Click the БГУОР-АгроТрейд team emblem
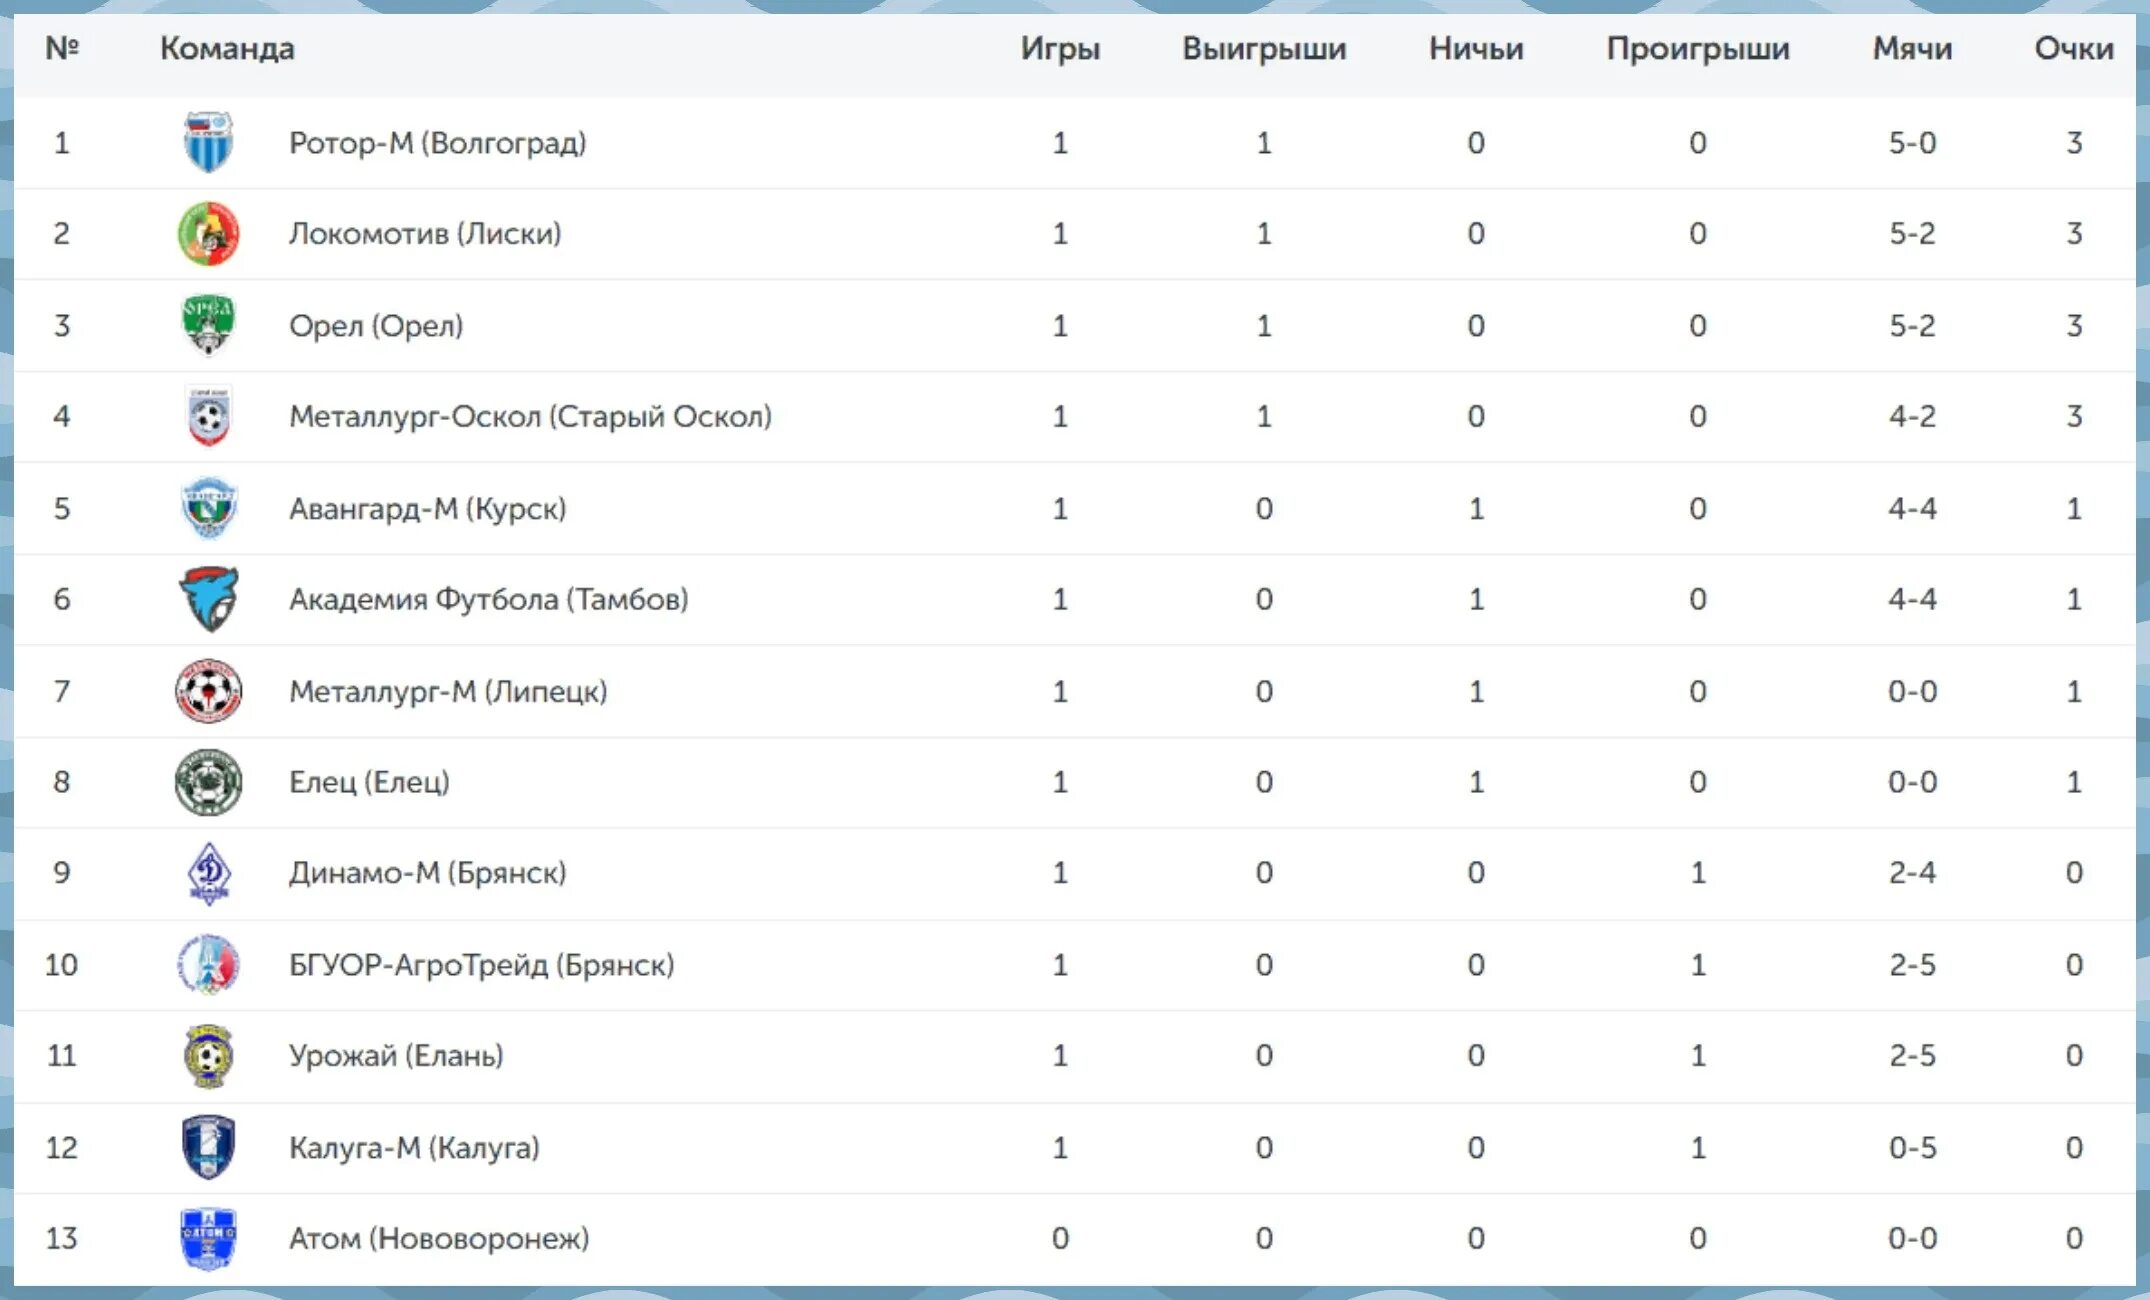2150x1300 pixels. (x=209, y=965)
